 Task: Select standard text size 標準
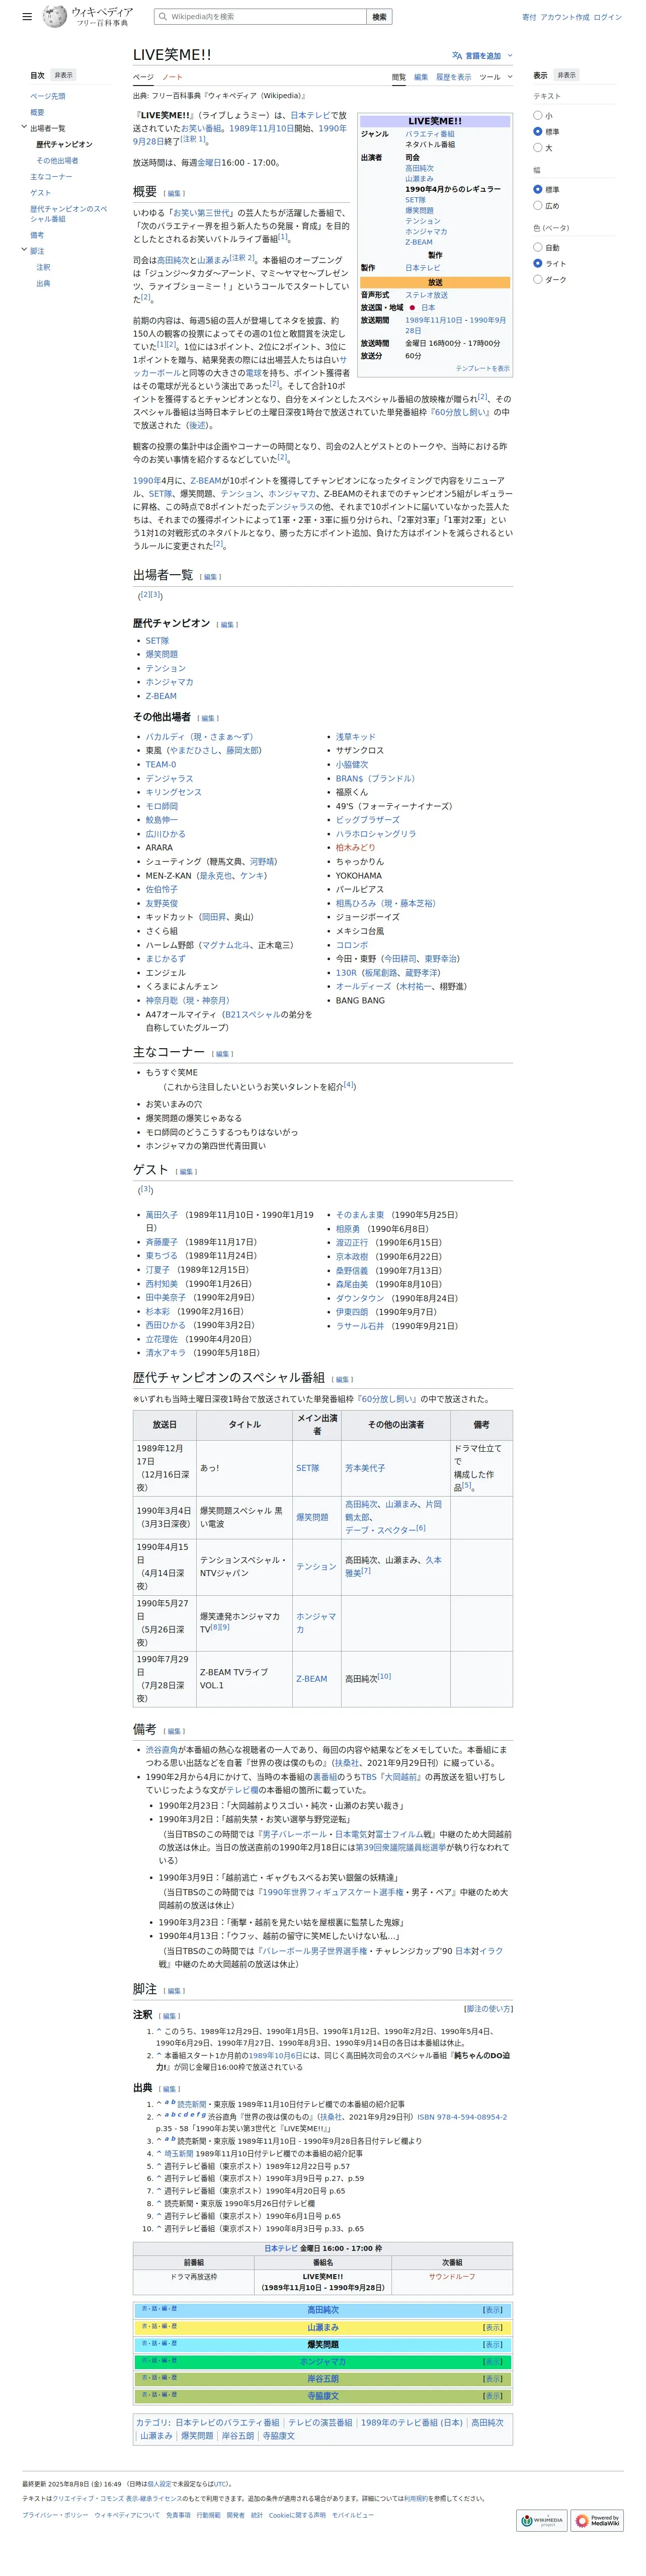pos(537,131)
